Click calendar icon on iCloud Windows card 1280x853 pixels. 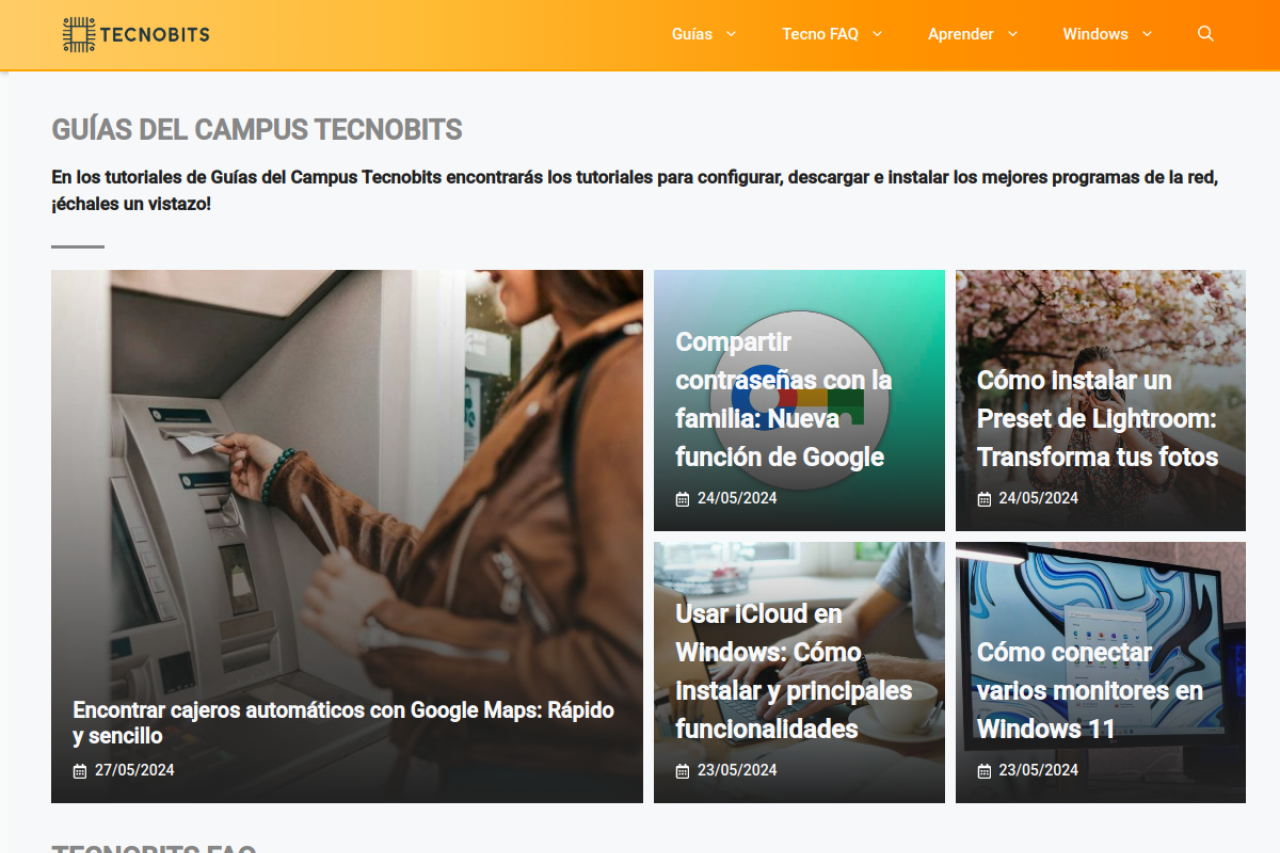click(x=683, y=771)
